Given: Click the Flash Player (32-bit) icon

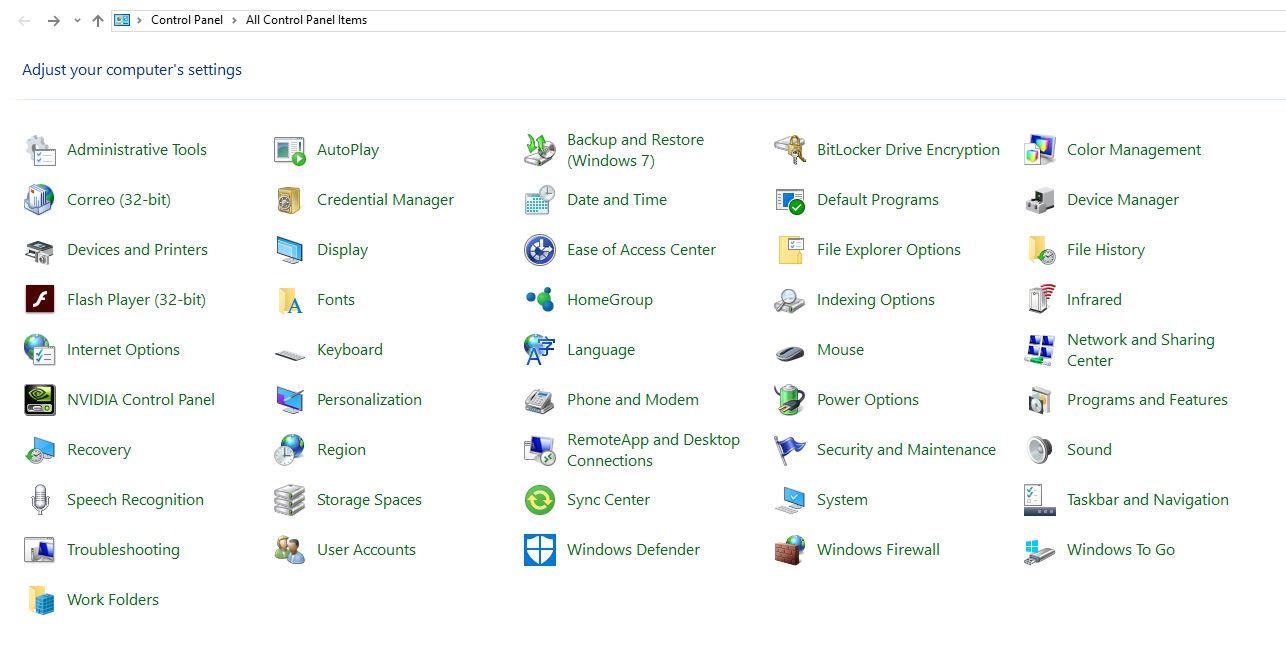Looking at the screenshot, I should [x=40, y=300].
